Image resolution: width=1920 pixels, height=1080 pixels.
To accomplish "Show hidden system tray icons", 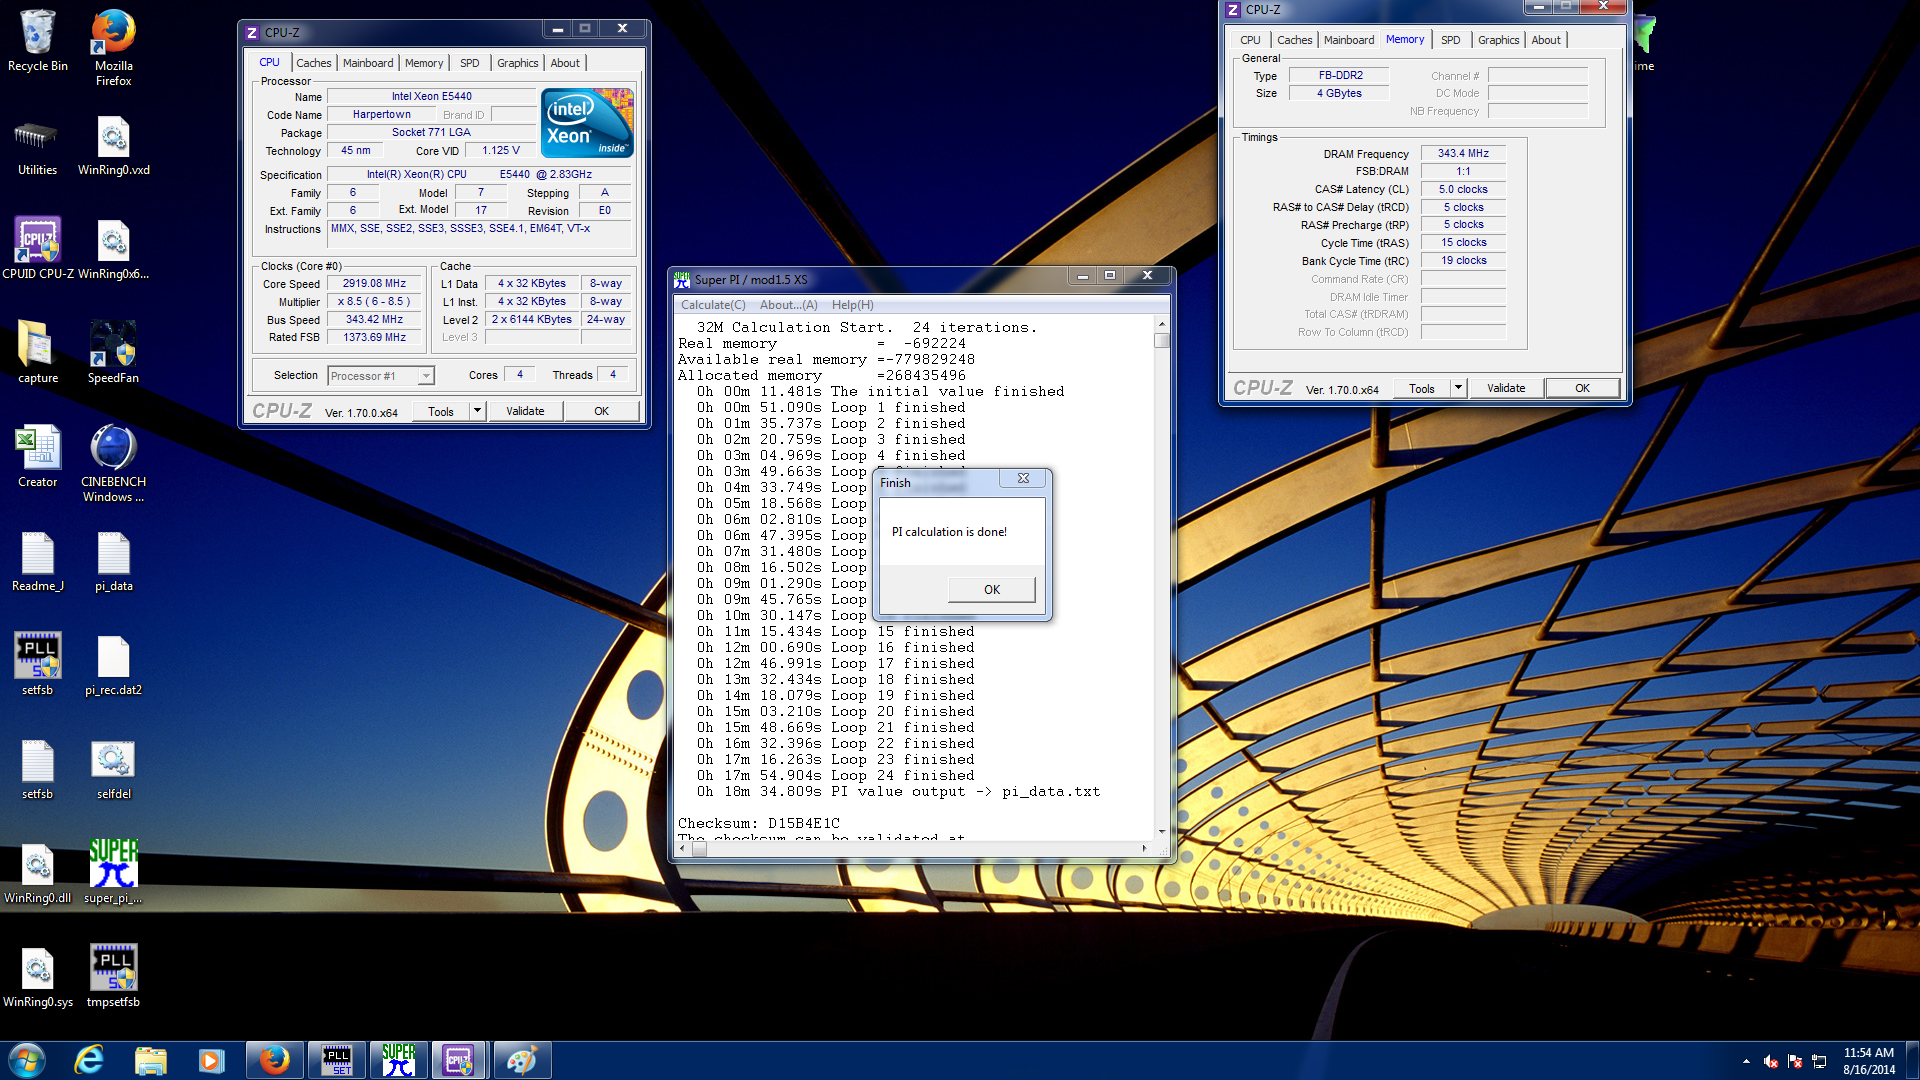I will pyautogui.click(x=1746, y=1062).
